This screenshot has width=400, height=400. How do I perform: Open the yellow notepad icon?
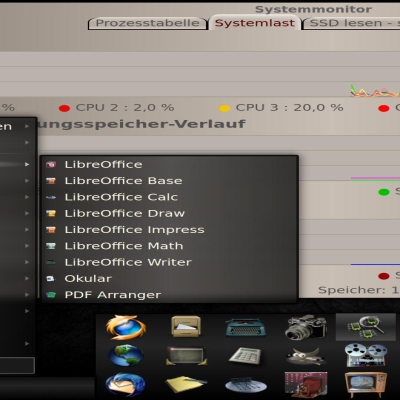186,385
